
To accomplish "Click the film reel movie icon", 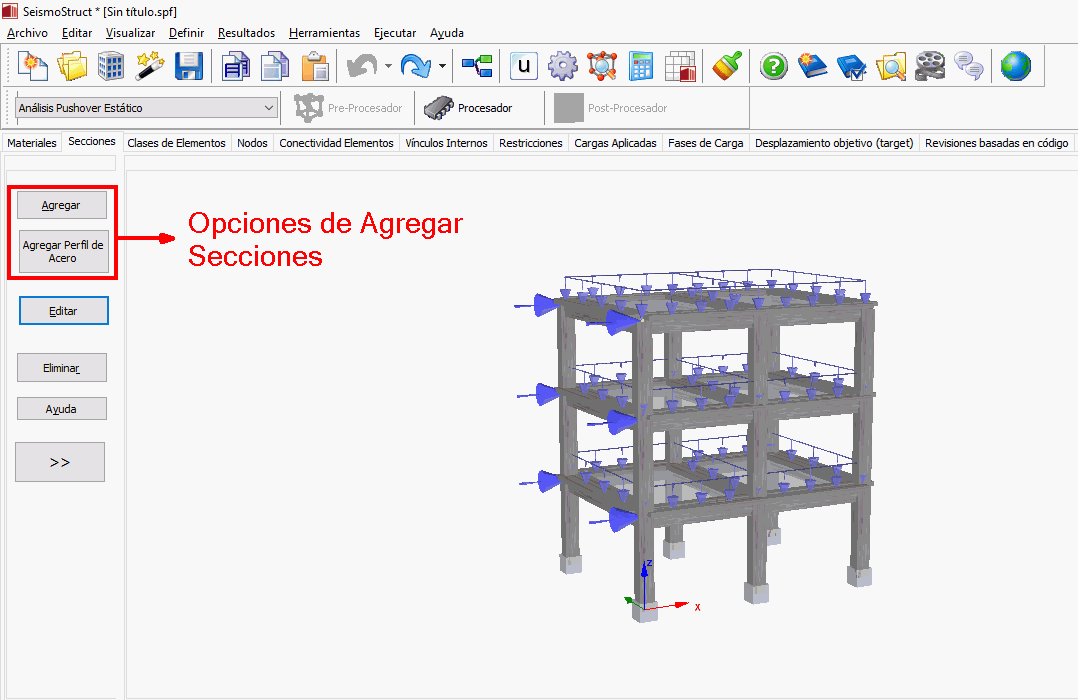I will 930,67.
